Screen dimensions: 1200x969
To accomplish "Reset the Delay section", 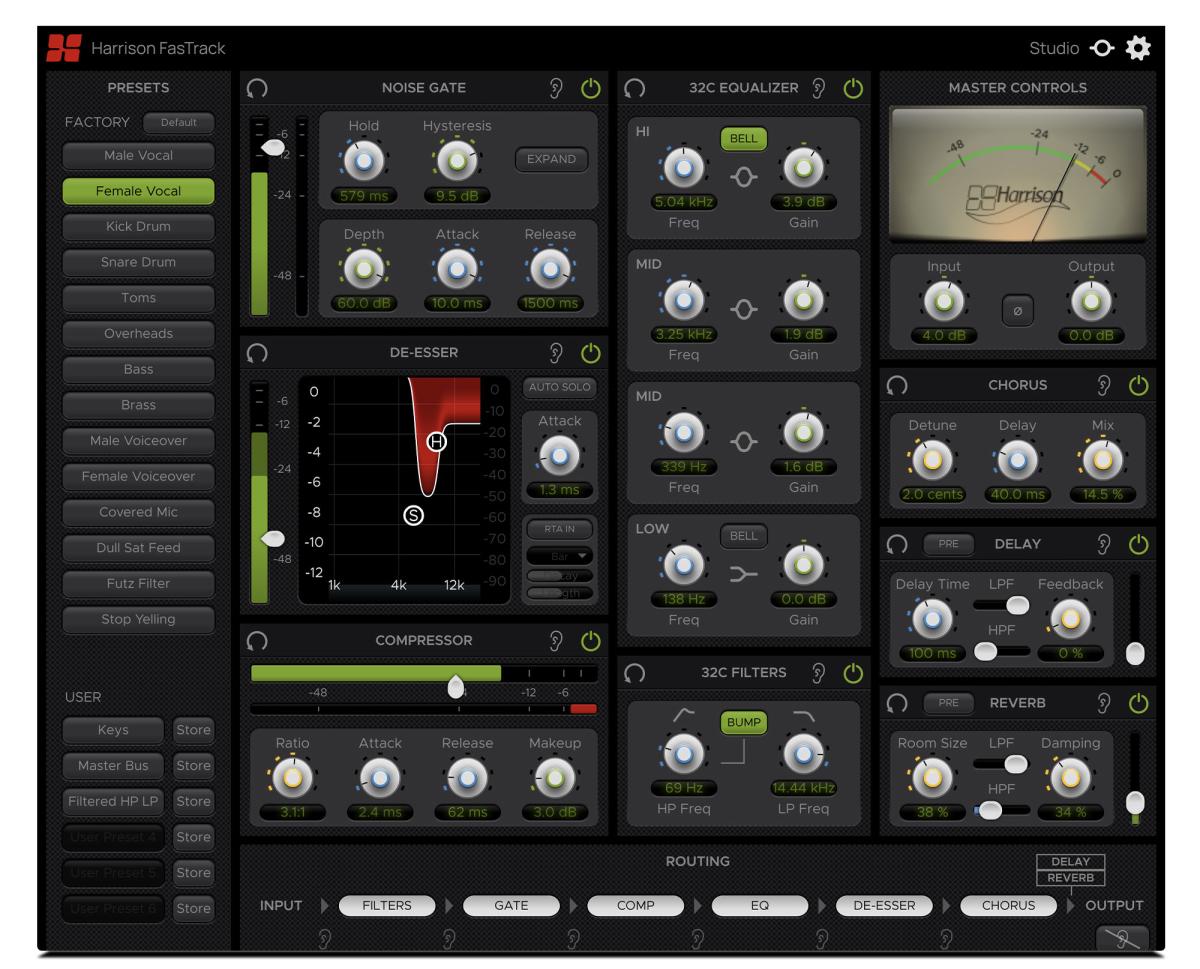I will pos(897,545).
